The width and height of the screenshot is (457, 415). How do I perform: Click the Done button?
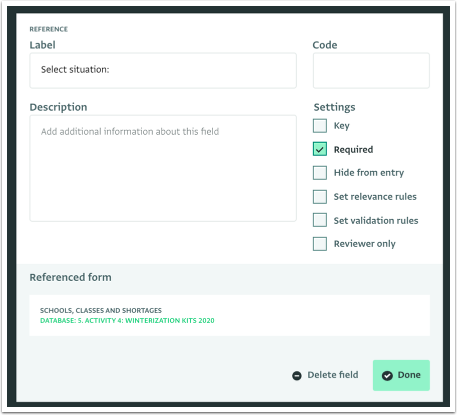pyautogui.click(x=401, y=375)
